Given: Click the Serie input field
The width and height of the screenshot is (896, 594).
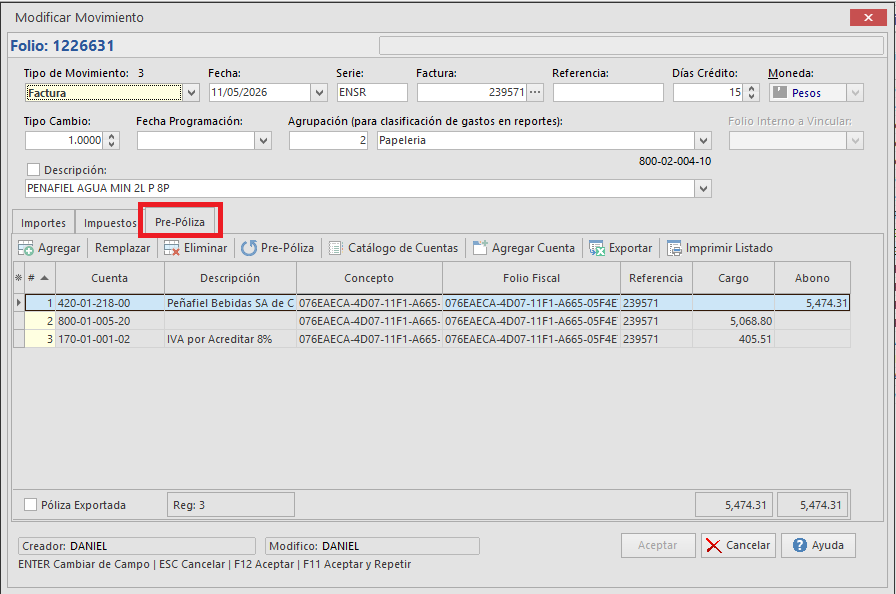Looking at the screenshot, I should pyautogui.click(x=372, y=93).
